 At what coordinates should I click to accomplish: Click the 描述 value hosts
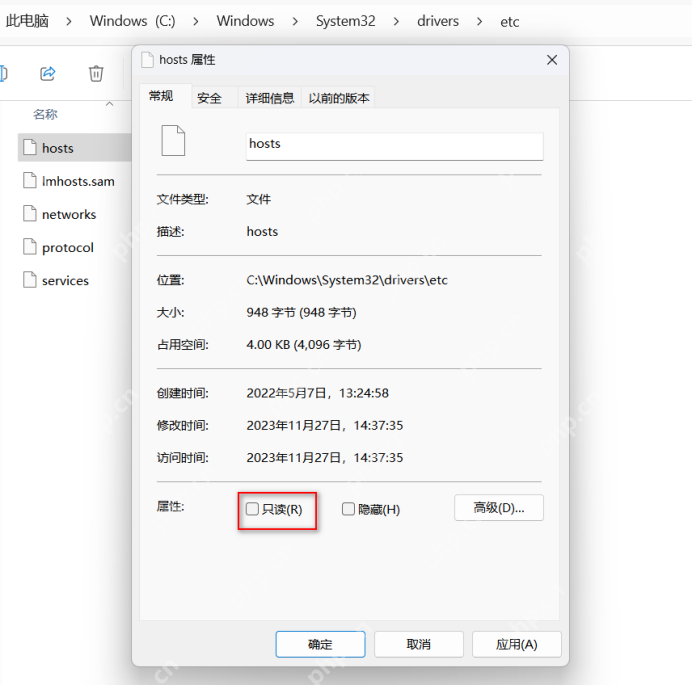262,232
